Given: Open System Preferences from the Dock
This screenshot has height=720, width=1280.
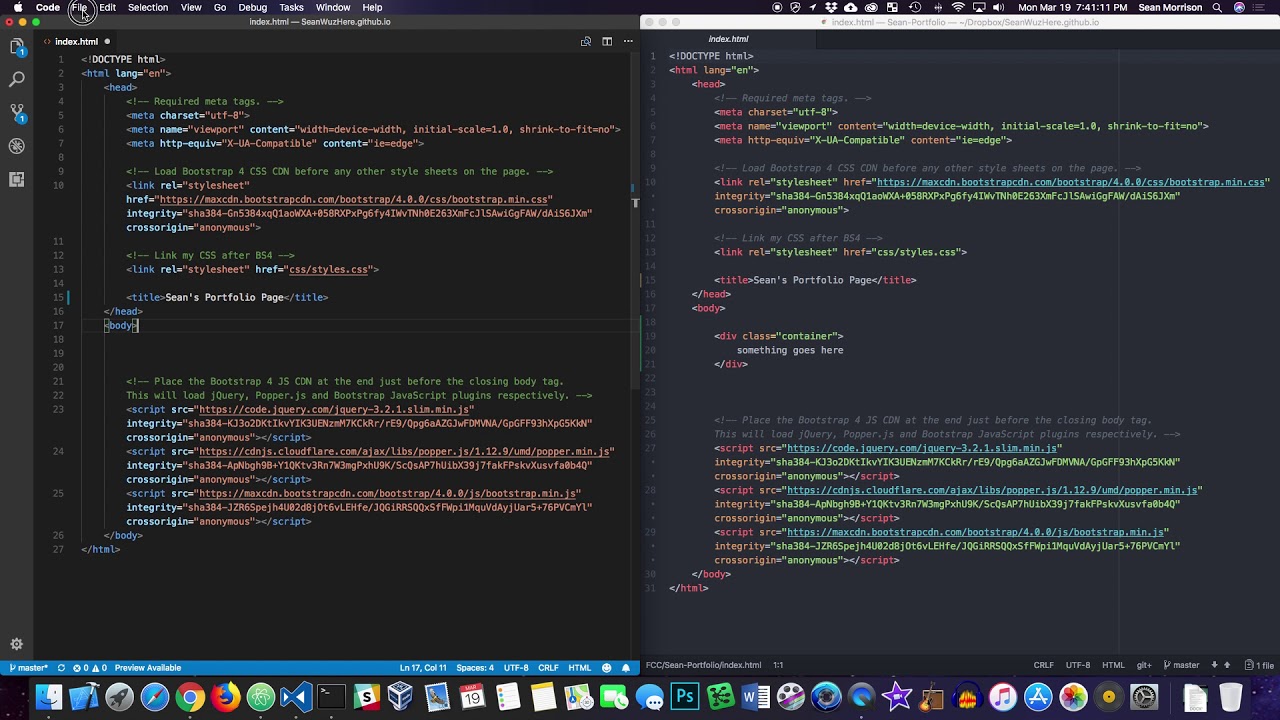Looking at the screenshot, I should (1144, 697).
